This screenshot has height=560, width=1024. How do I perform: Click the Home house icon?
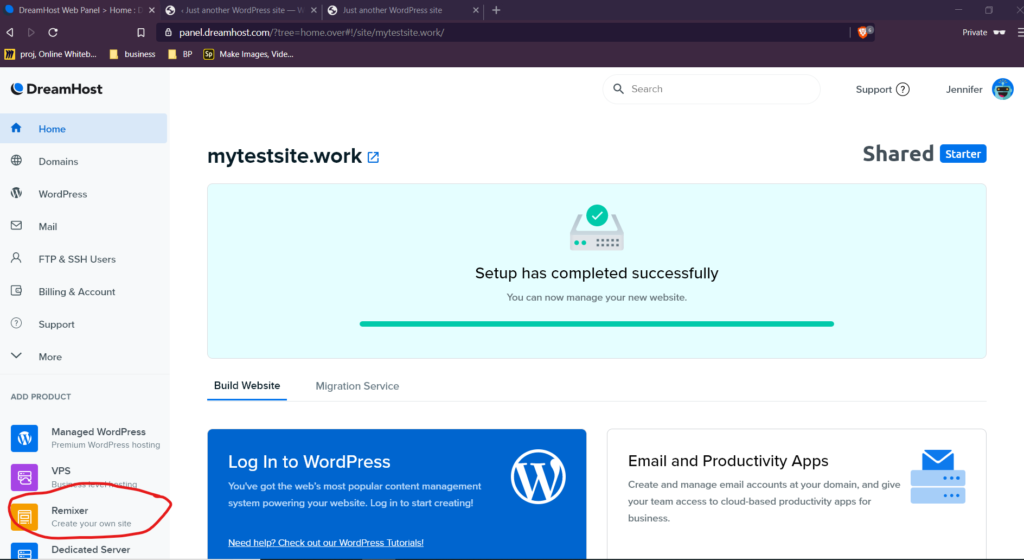pos(16,128)
